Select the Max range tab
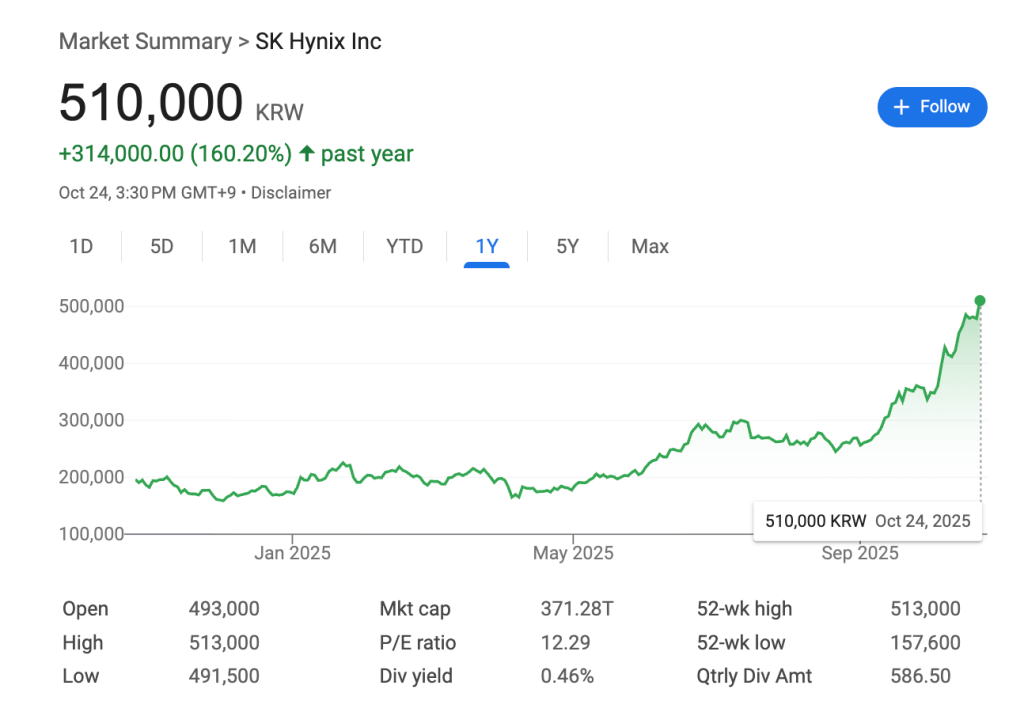Image resolution: width=1024 pixels, height=712 pixels. point(650,246)
